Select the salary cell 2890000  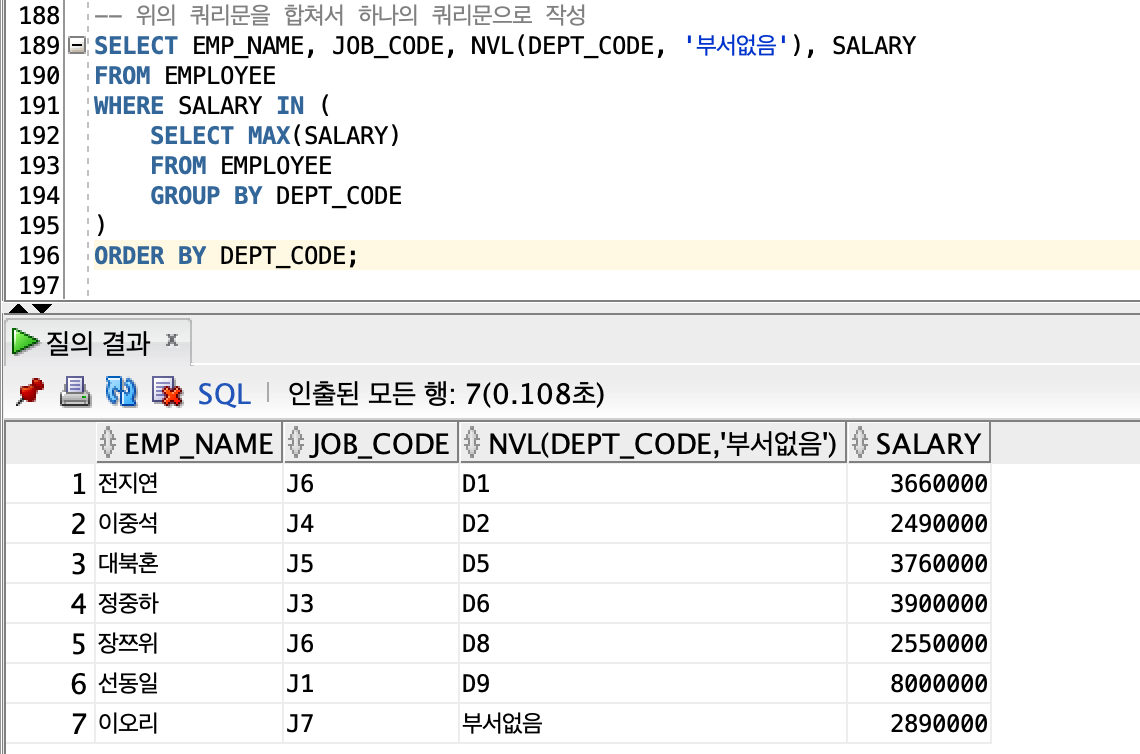[x=919, y=723]
